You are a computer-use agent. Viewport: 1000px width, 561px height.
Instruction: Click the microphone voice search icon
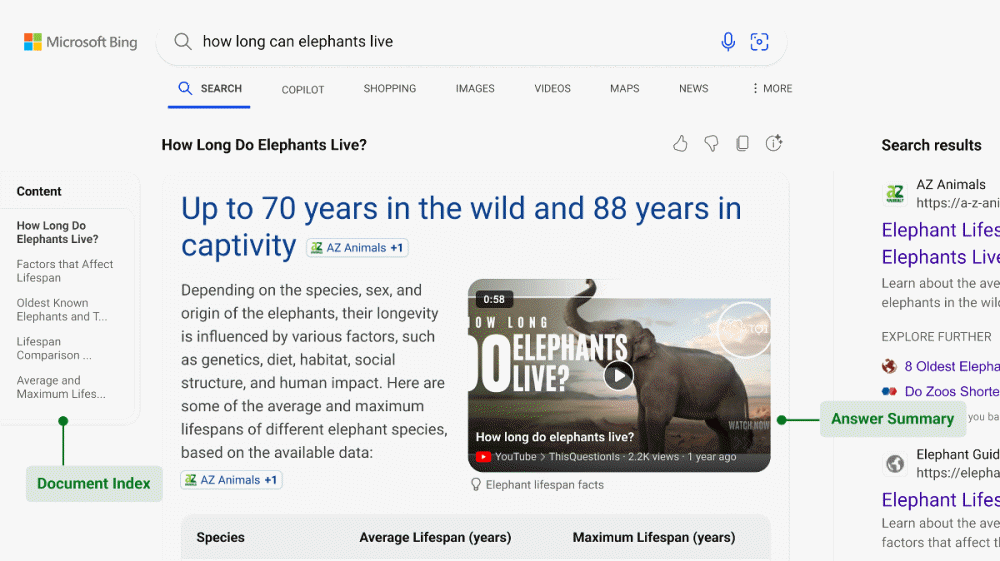coord(728,41)
